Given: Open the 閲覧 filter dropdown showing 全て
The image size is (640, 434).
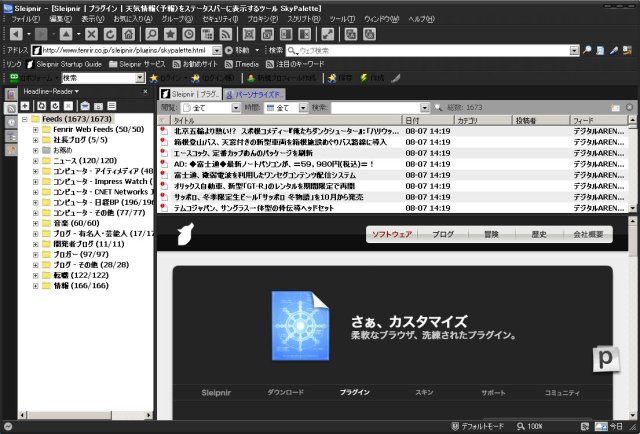Looking at the screenshot, I should pos(236,108).
